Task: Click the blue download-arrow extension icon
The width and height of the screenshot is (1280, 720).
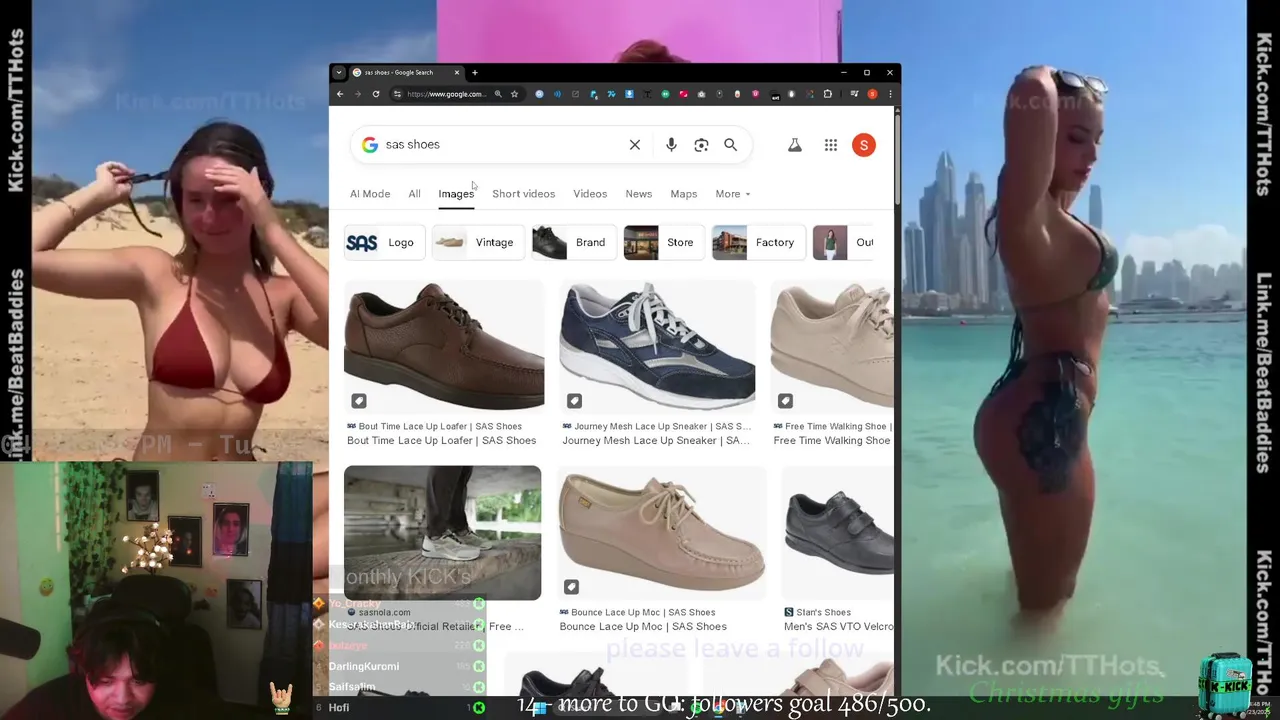Action: click(629, 94)
